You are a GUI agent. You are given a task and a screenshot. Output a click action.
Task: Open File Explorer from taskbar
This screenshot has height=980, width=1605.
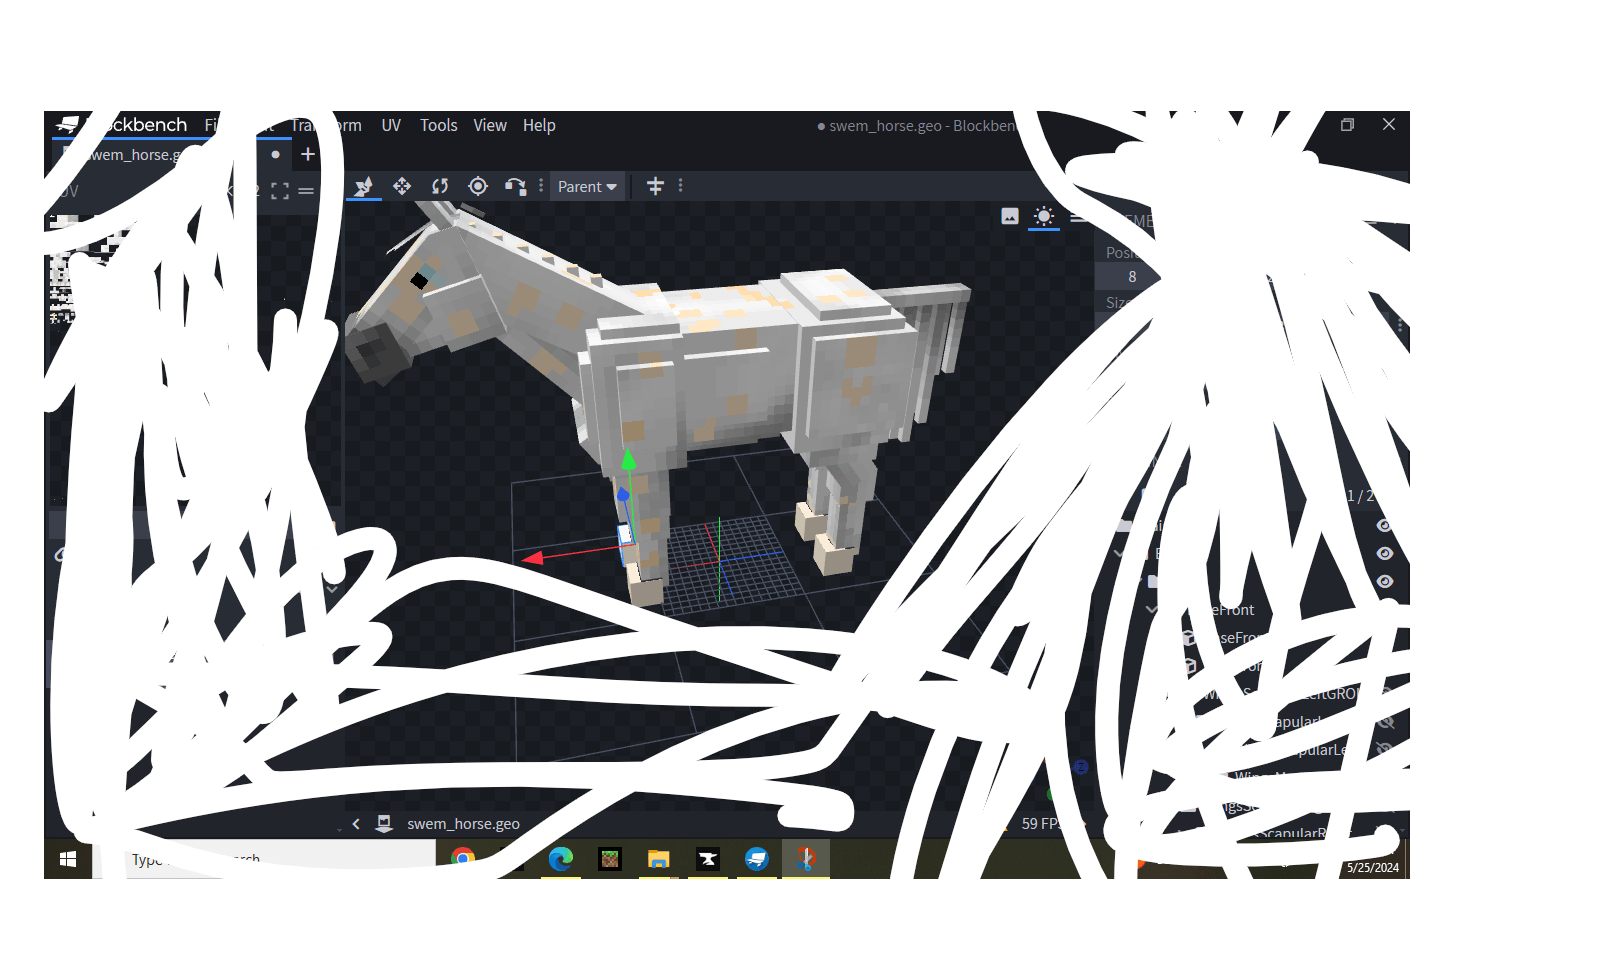pyautogui.click(x=658, y=859)
